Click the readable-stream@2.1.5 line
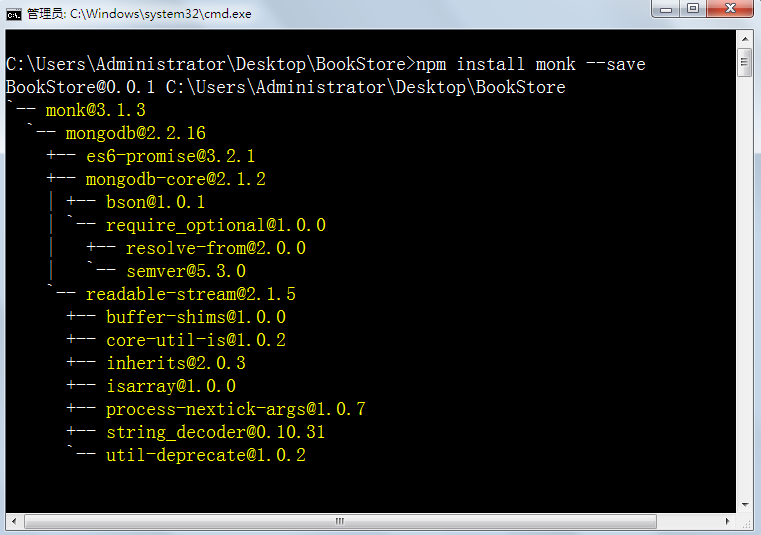 [x=191, y=294]
